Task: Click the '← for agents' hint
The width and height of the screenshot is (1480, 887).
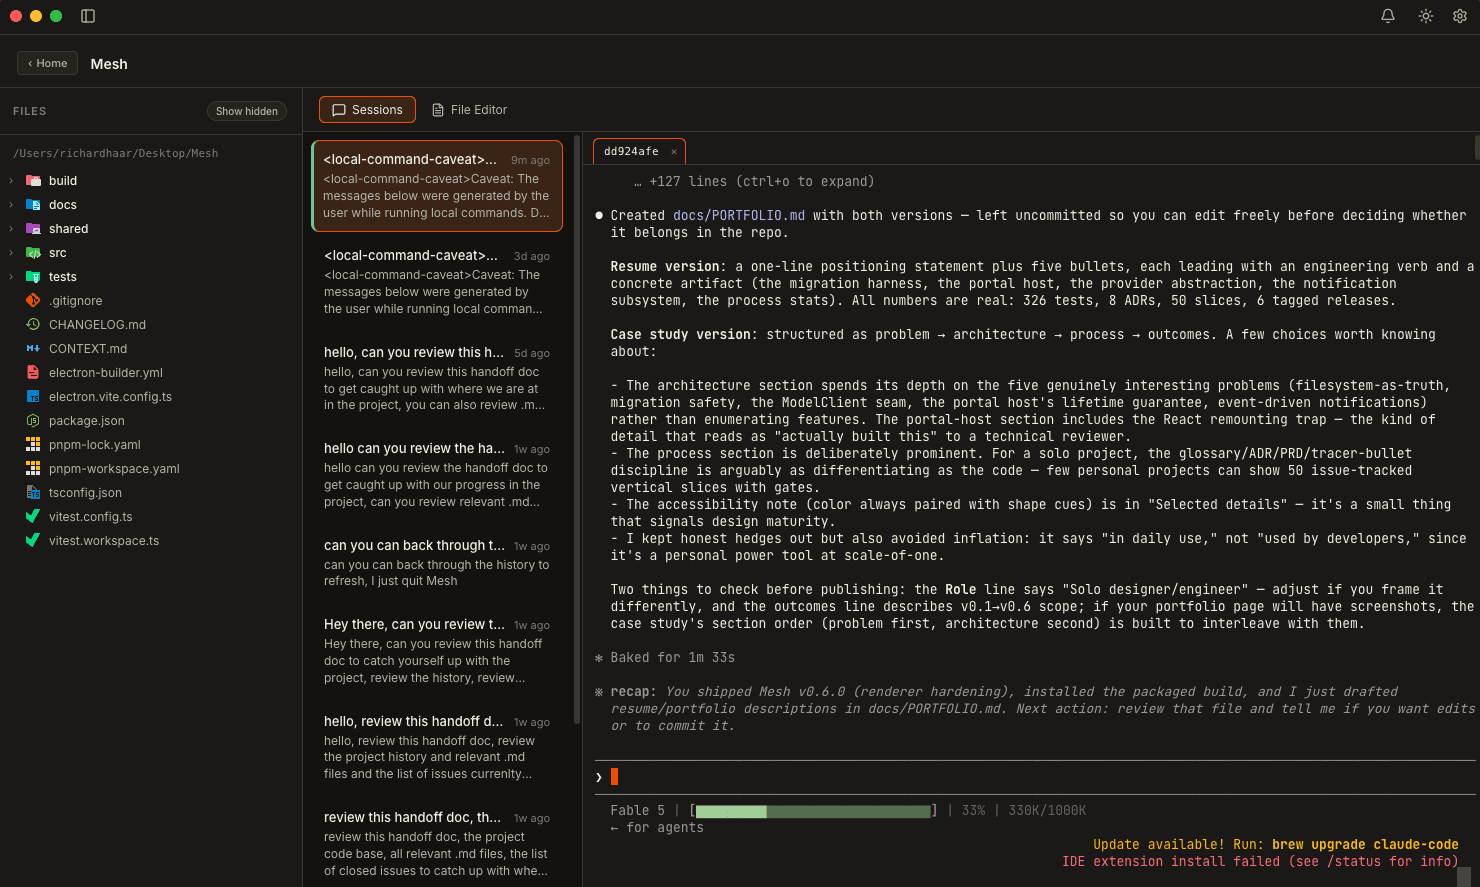Action: click(657, 828)
